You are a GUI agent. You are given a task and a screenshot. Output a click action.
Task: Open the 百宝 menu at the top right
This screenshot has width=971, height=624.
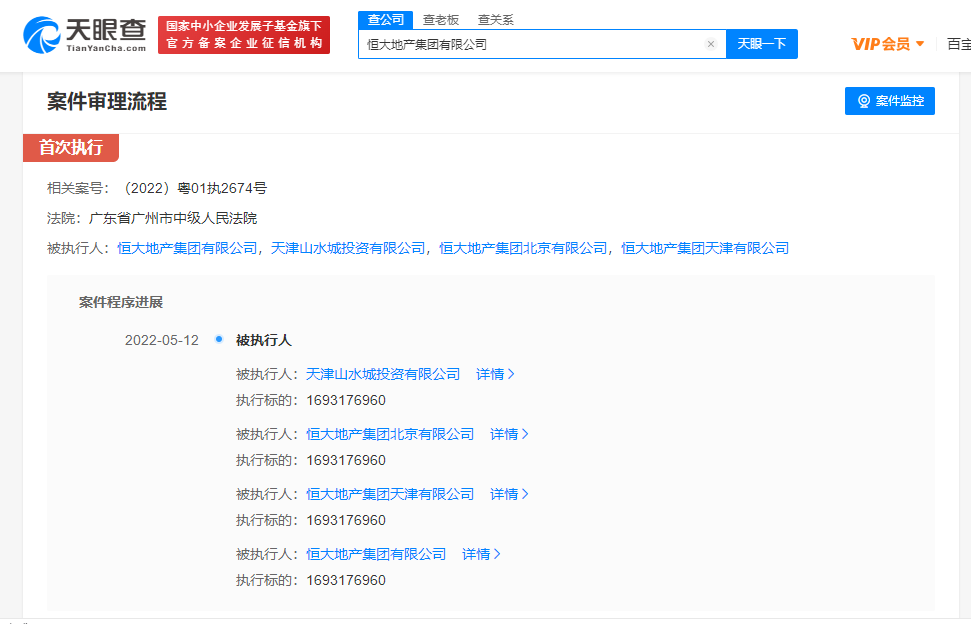point(959,44)
